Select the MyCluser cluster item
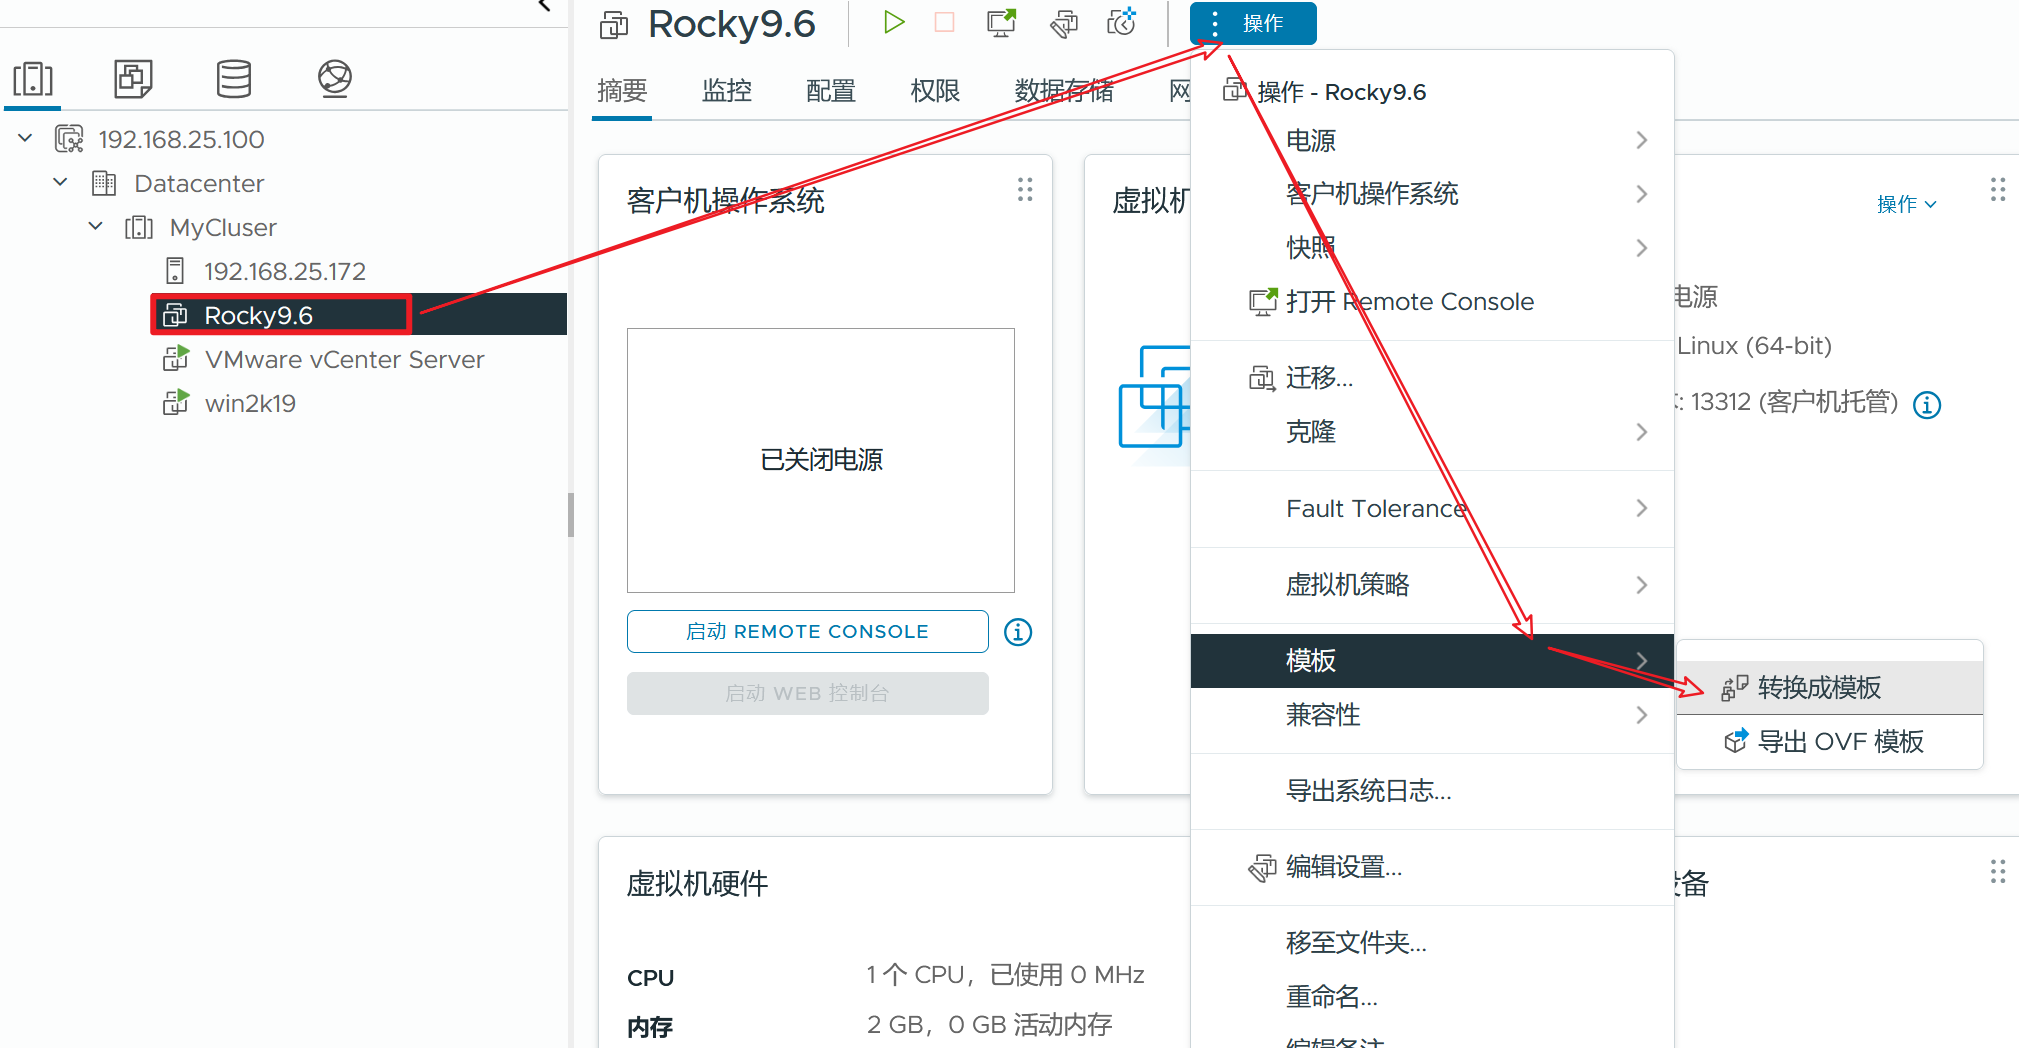 click(x=223, y=227)
